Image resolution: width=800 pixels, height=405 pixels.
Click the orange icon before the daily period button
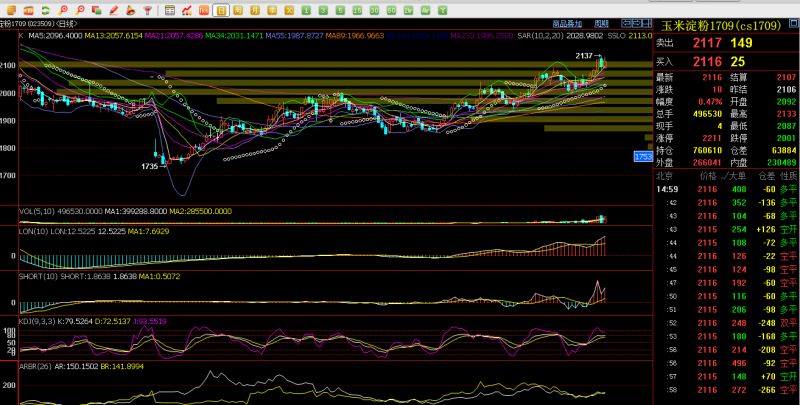coord(204,10)
